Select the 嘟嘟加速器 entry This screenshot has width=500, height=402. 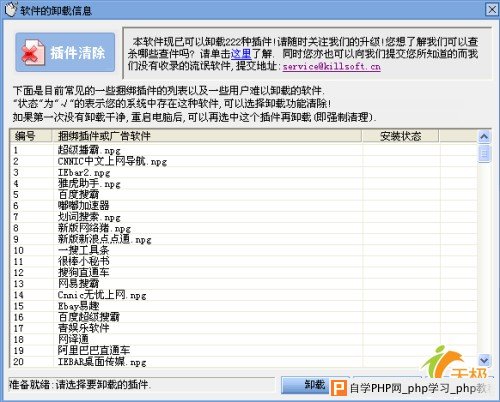[84, 205]
